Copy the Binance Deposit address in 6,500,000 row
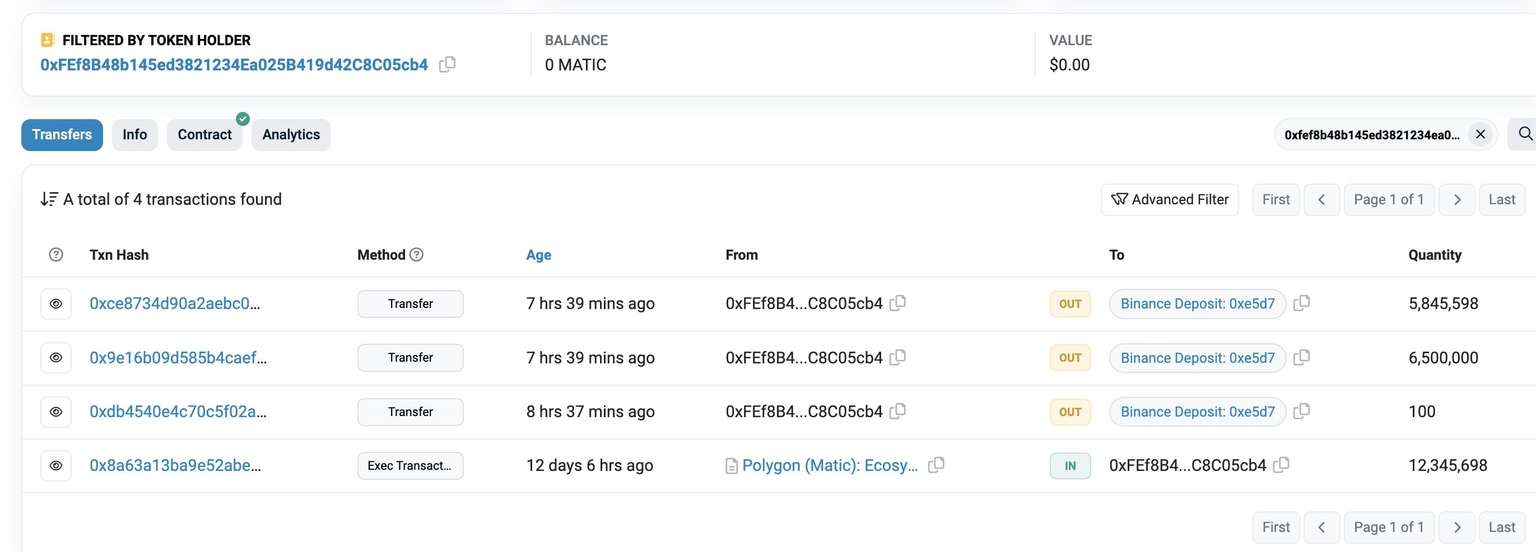Viewport: 1536px width, 552px height. (x=1301, y=357)
